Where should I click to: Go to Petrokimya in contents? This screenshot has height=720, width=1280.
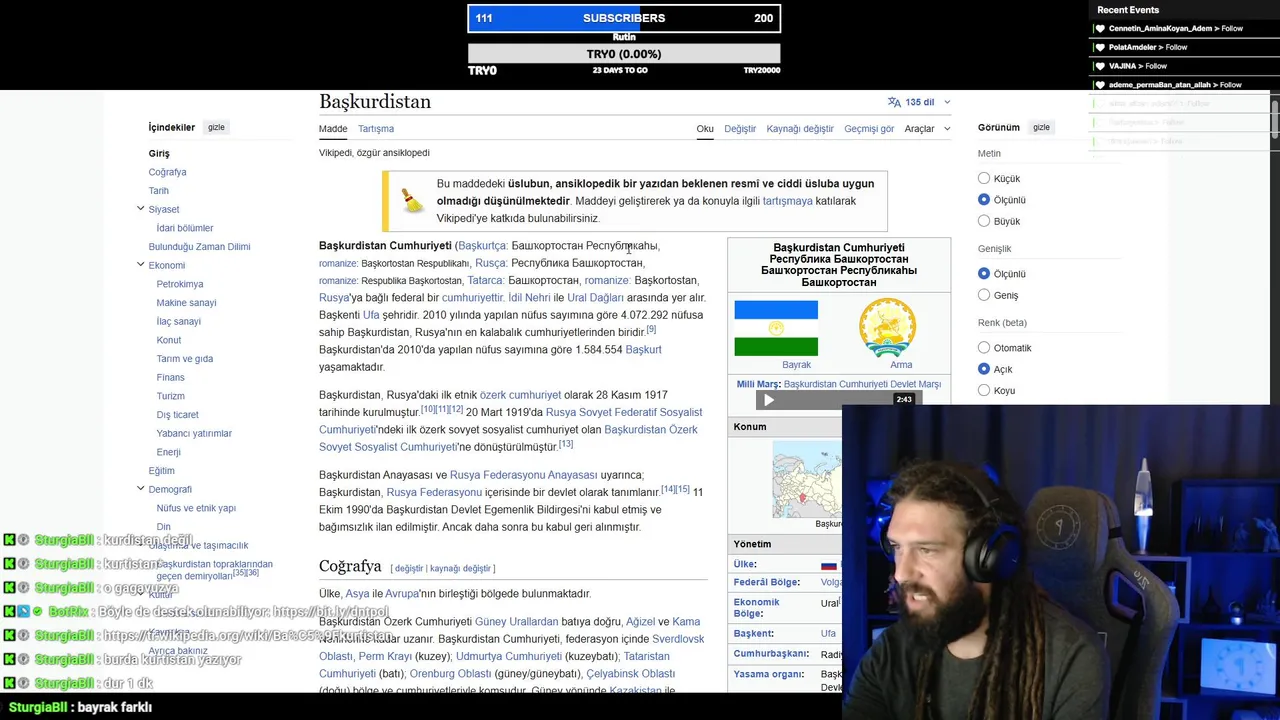pos(180,284)
